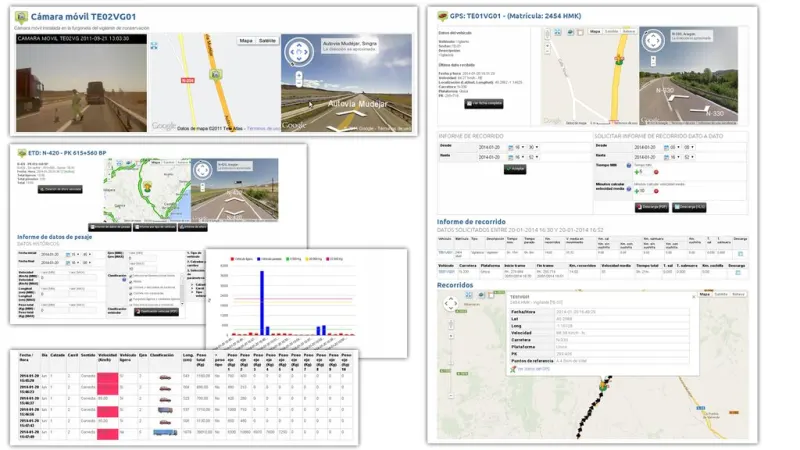Switch Cámara móvil map to Mapa view

pyautogui.click(x=246, y=41)
